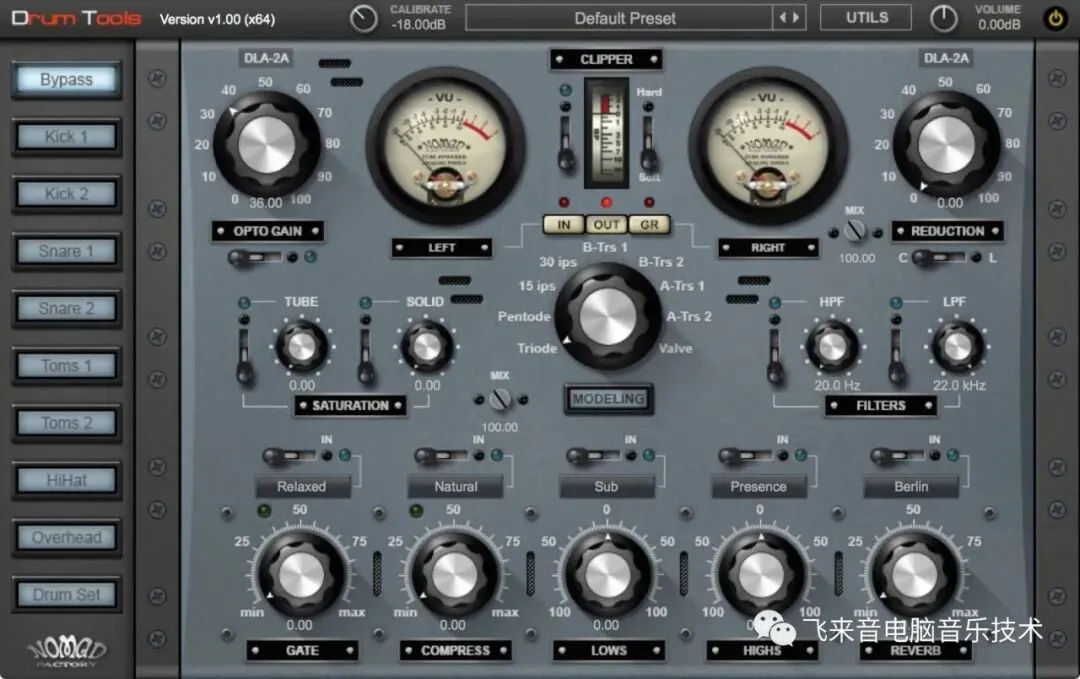Open the Relaxed gate type selector
The height and width of the screenshot is (679, 1080).
click(302, 486)
